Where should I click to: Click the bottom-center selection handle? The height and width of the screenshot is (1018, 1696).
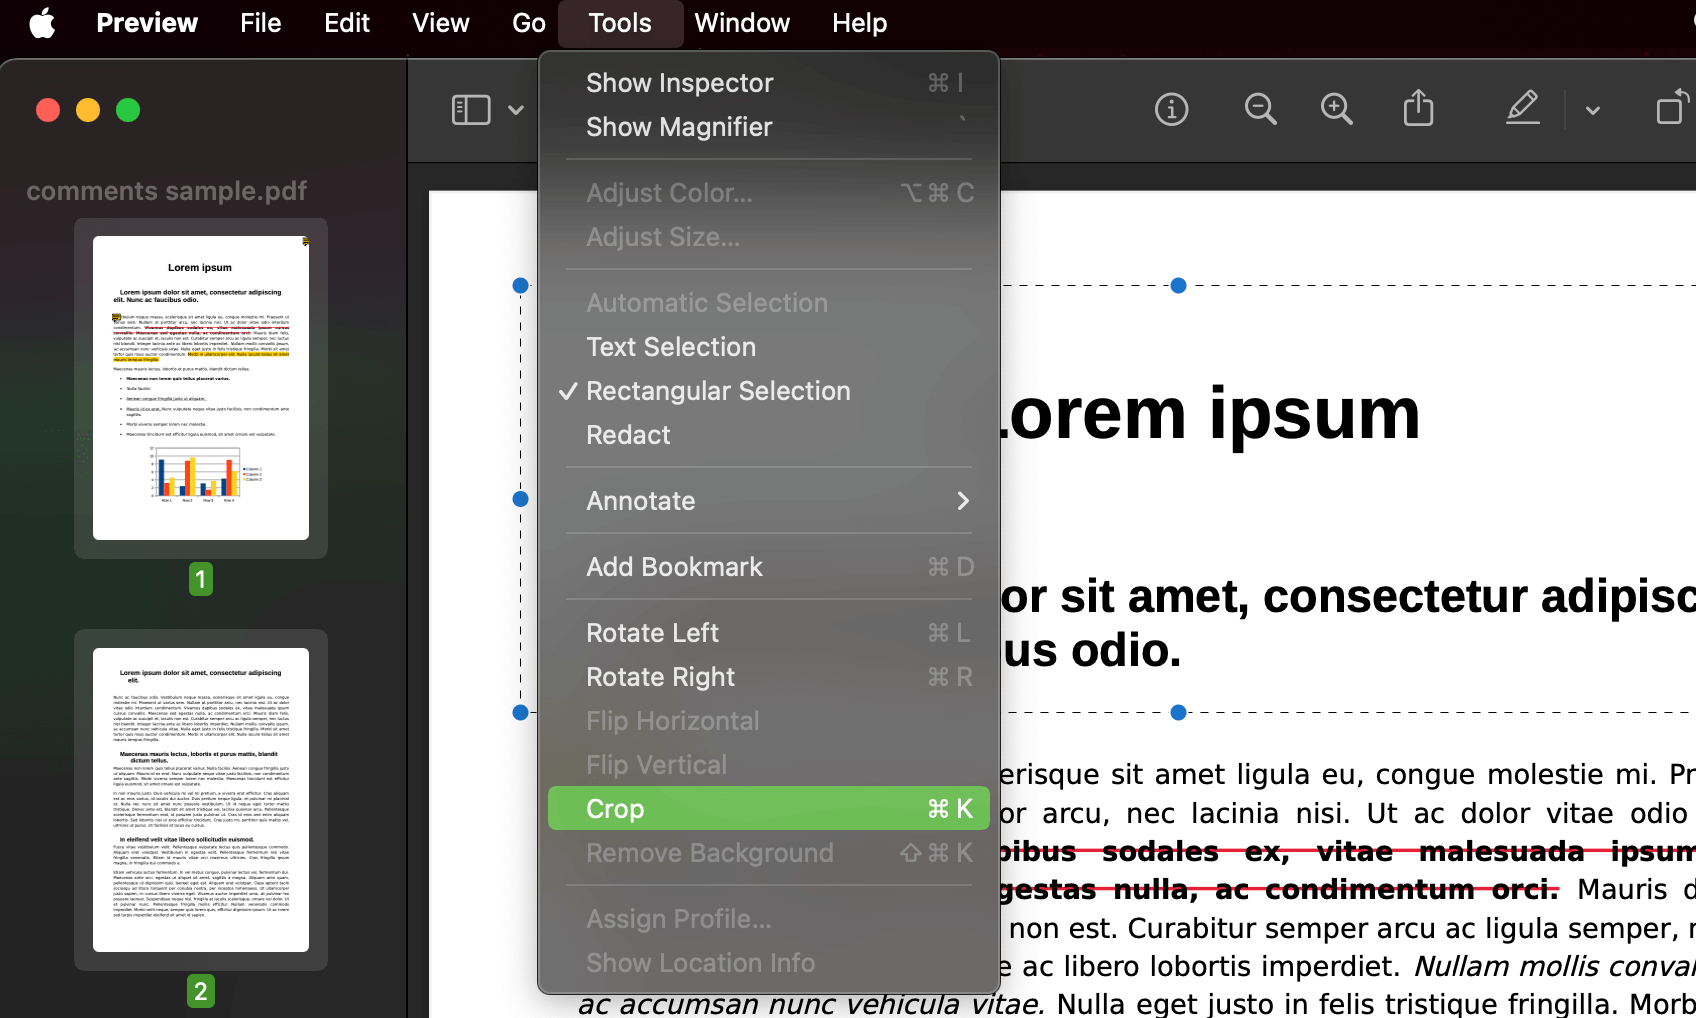point(1178,713)
